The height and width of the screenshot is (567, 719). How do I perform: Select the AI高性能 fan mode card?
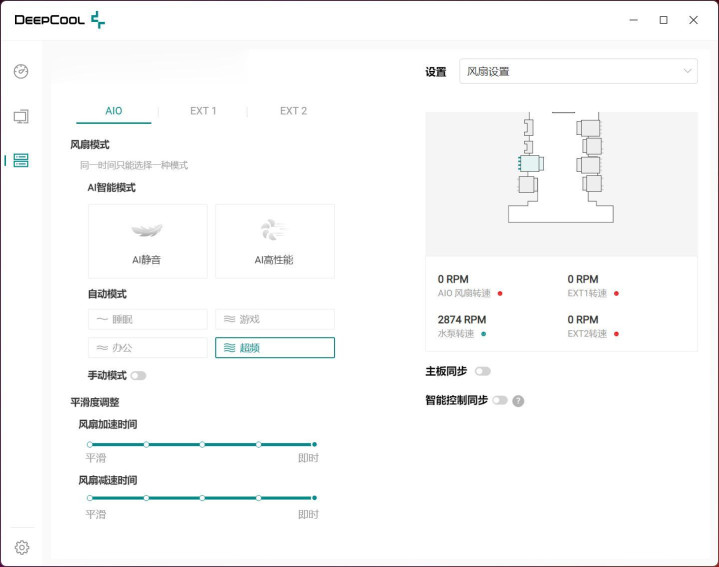274,241
